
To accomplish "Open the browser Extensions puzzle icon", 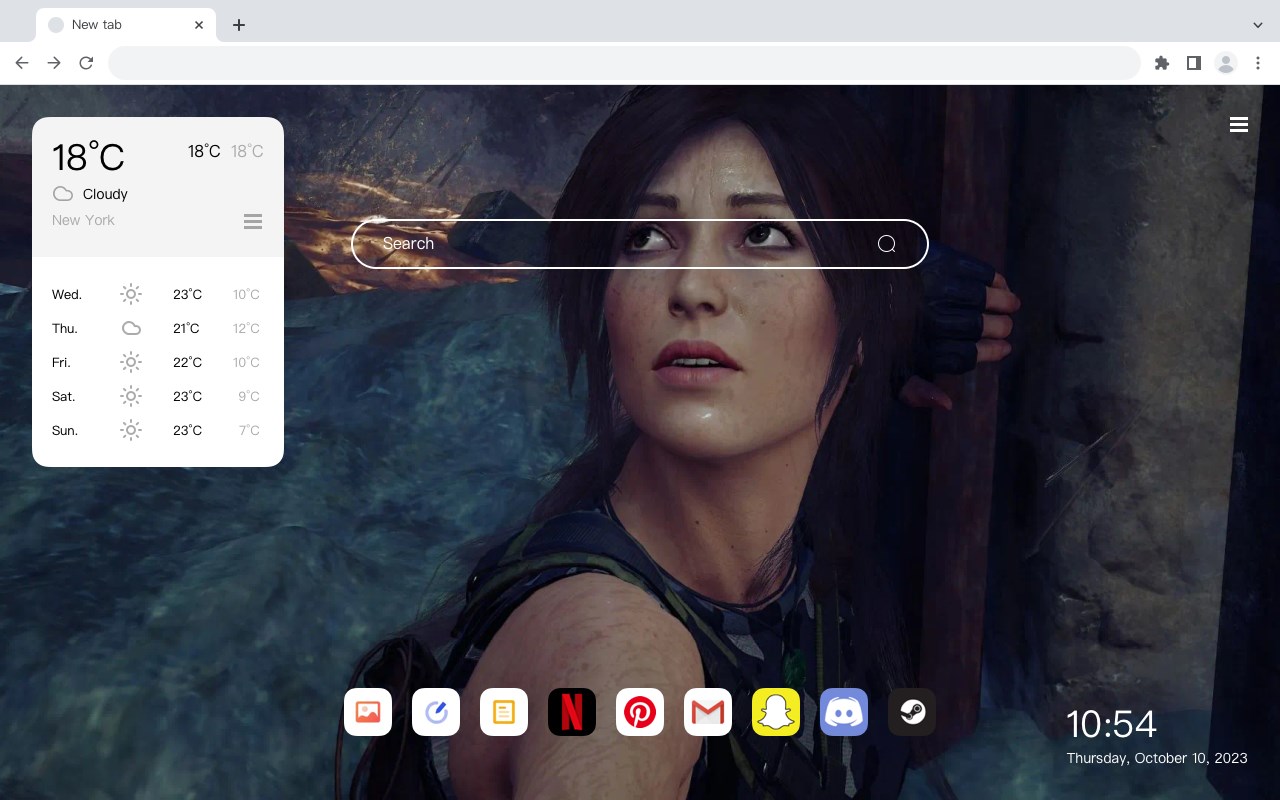I will 1161,63.
